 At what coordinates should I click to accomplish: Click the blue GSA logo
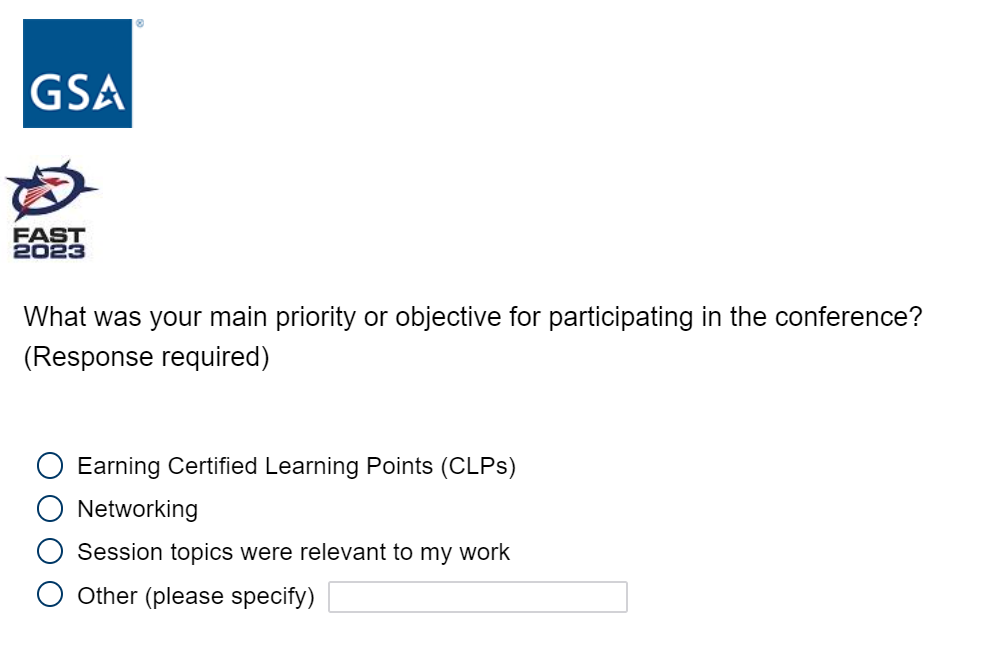point(77,73)
